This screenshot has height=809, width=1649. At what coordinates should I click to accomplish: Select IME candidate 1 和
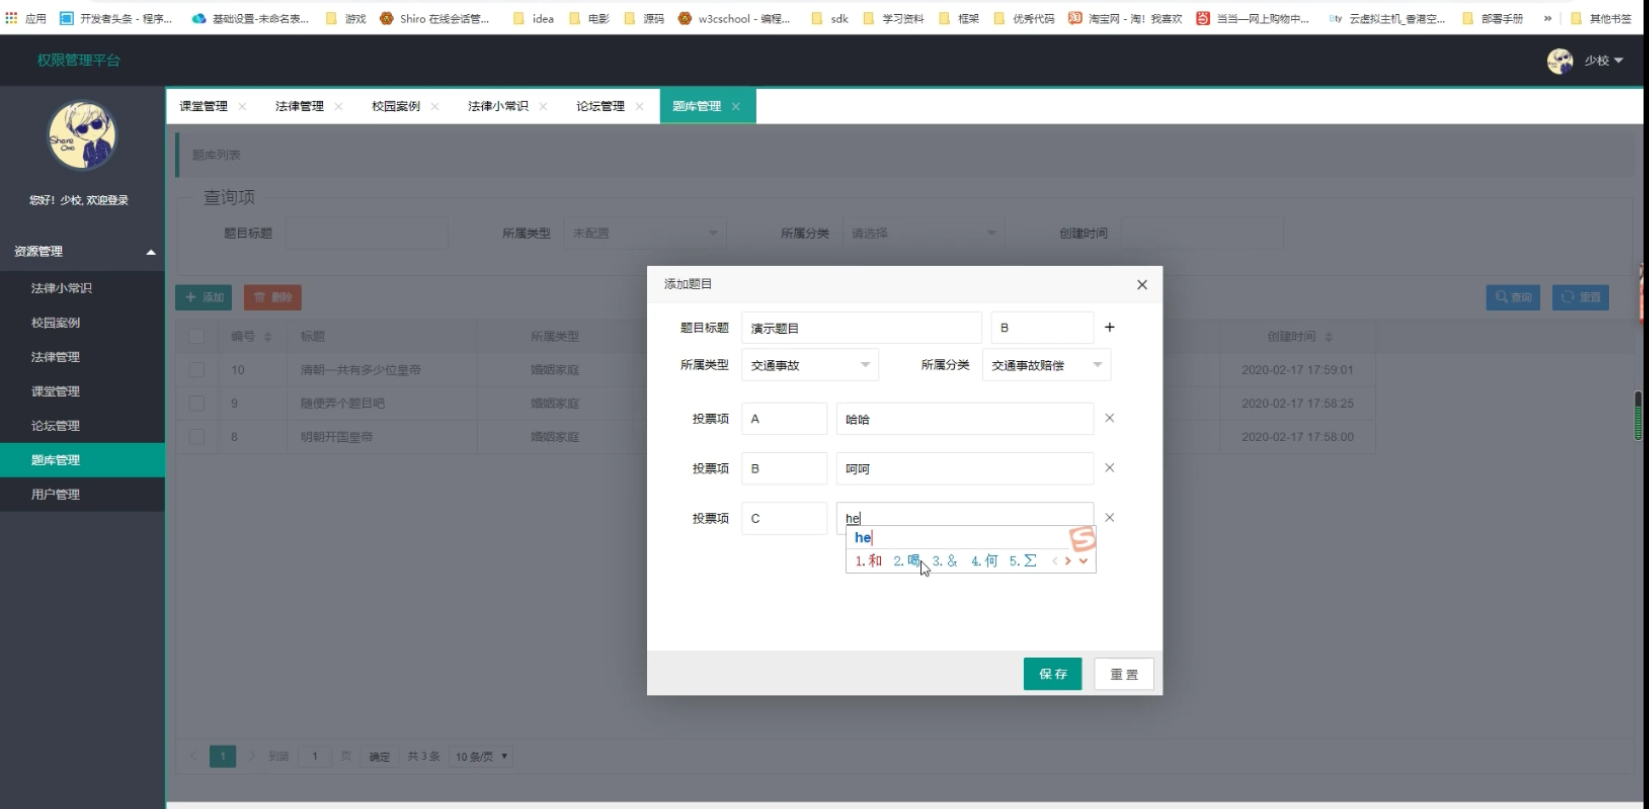(x=869, y=561)
